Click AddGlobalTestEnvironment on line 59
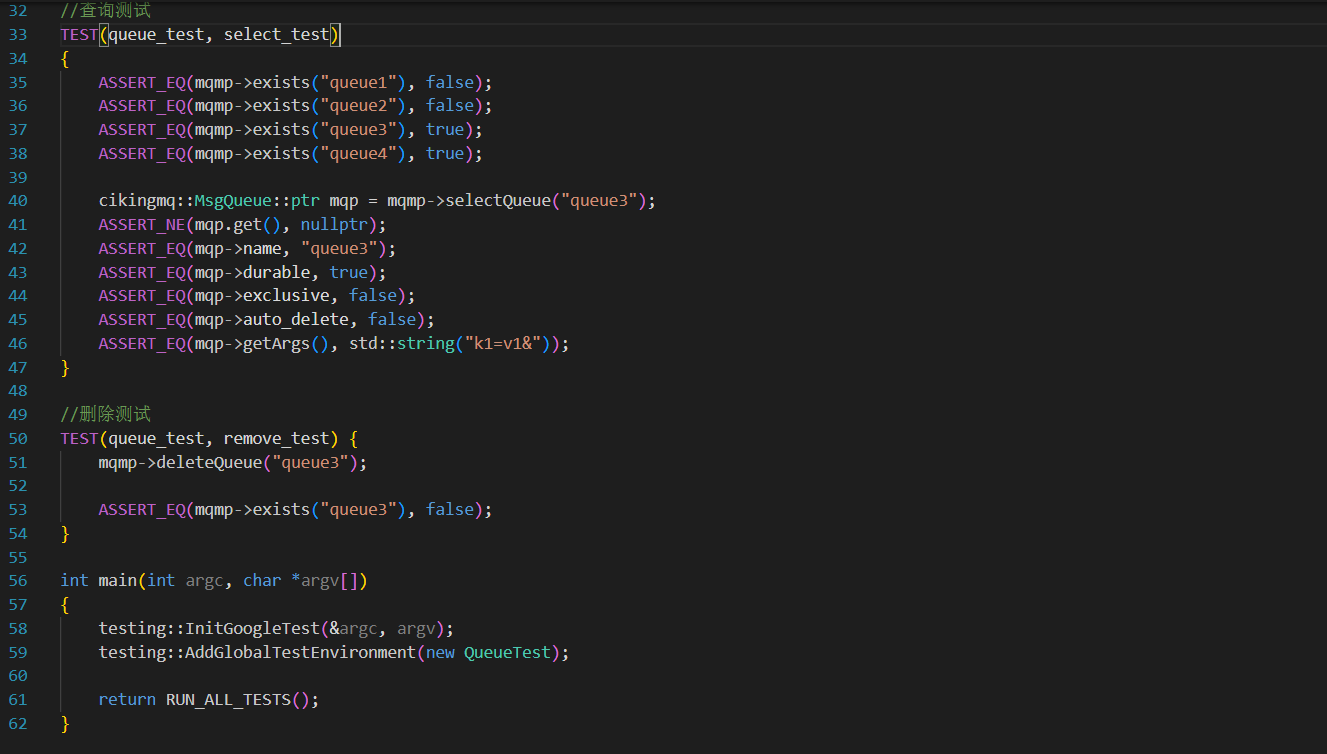 300,652
